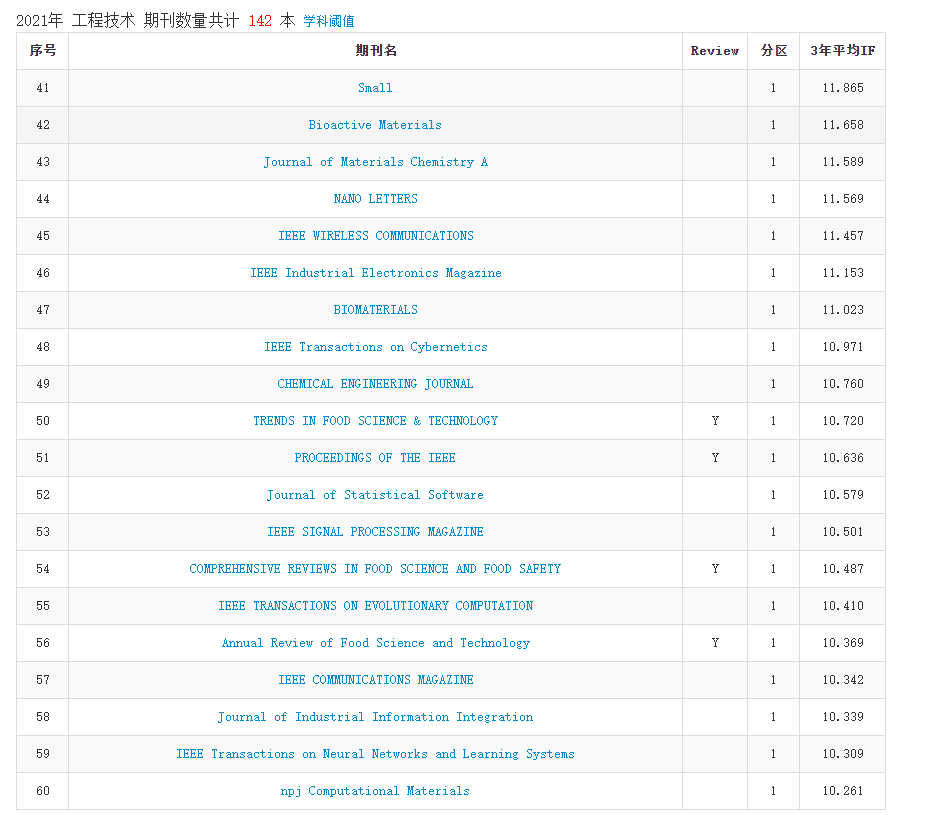The height and width of the screenshot is (815, 951).
Task: Select IF value 11.023
Action: click(x=842, y=310)
